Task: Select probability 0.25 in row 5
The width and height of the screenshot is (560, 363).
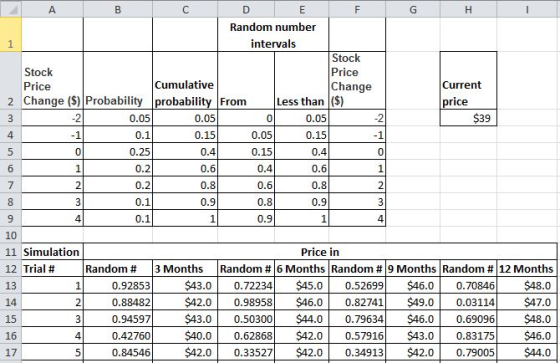Action: click(x=118, y=151)
